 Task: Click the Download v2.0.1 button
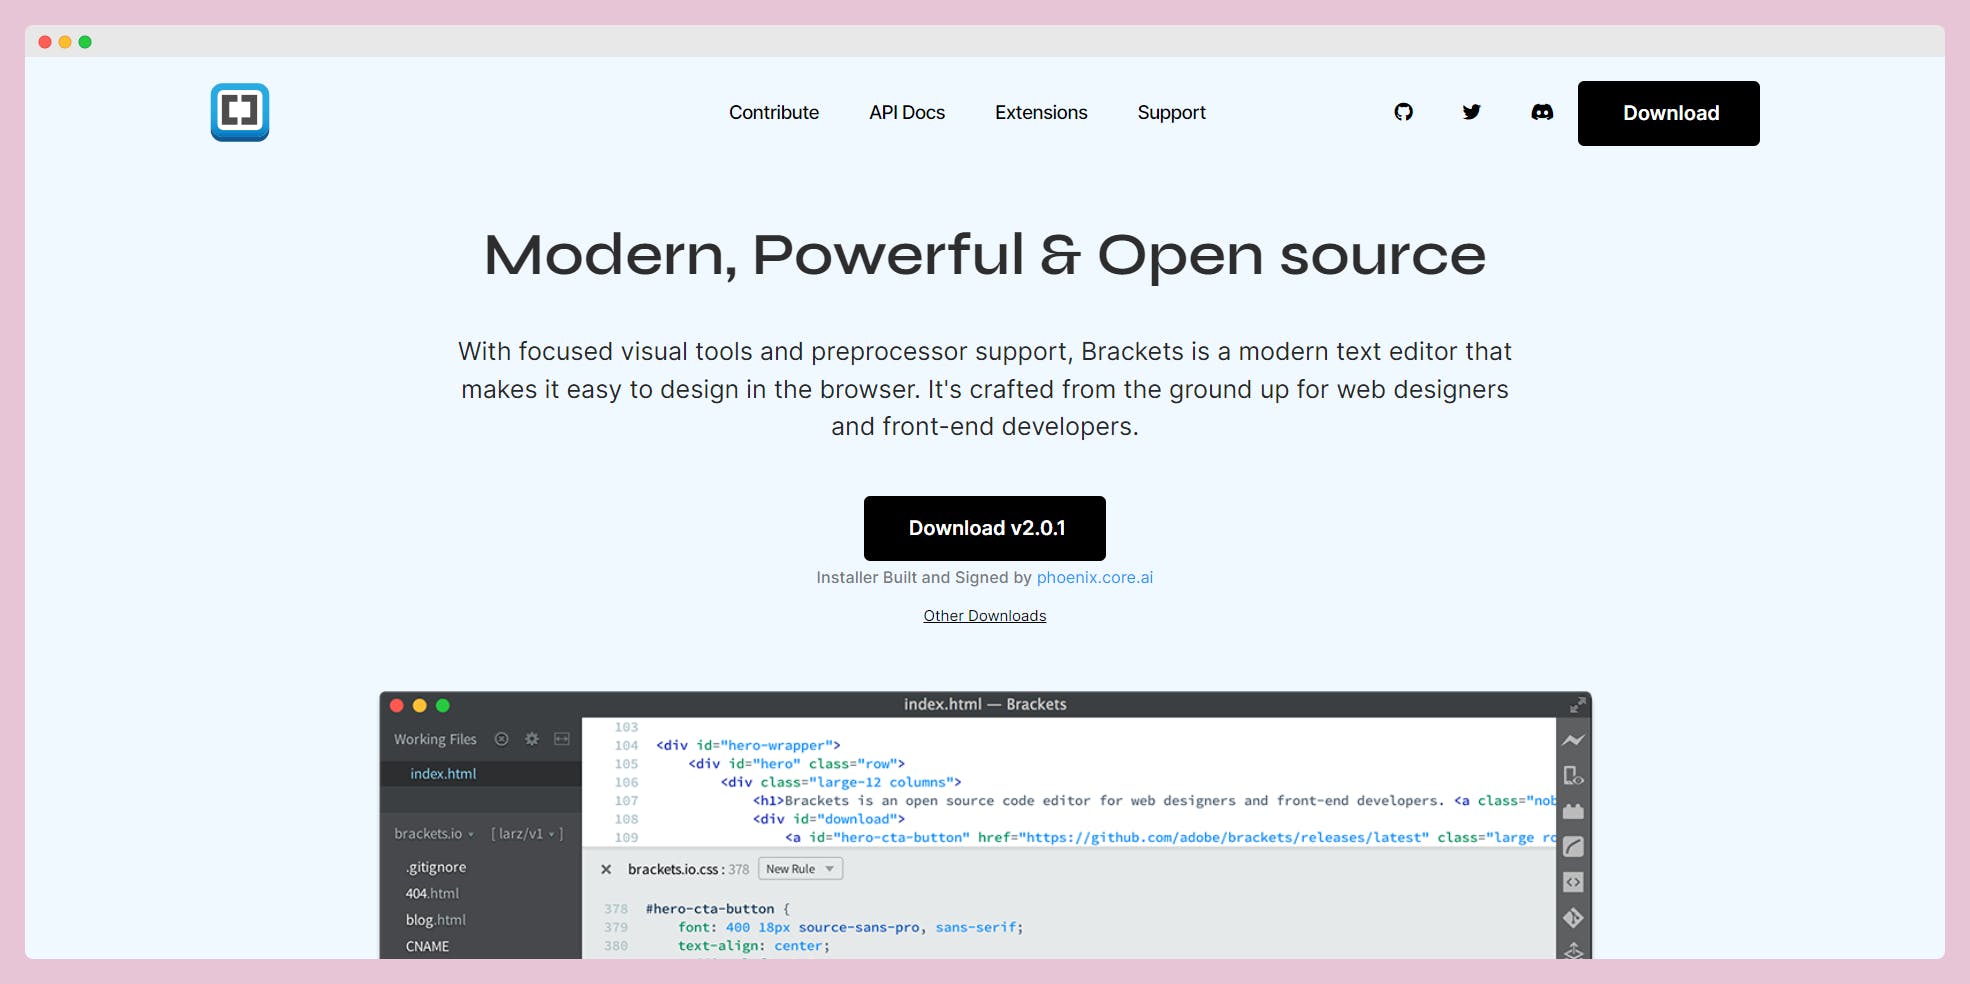[985, 528]
